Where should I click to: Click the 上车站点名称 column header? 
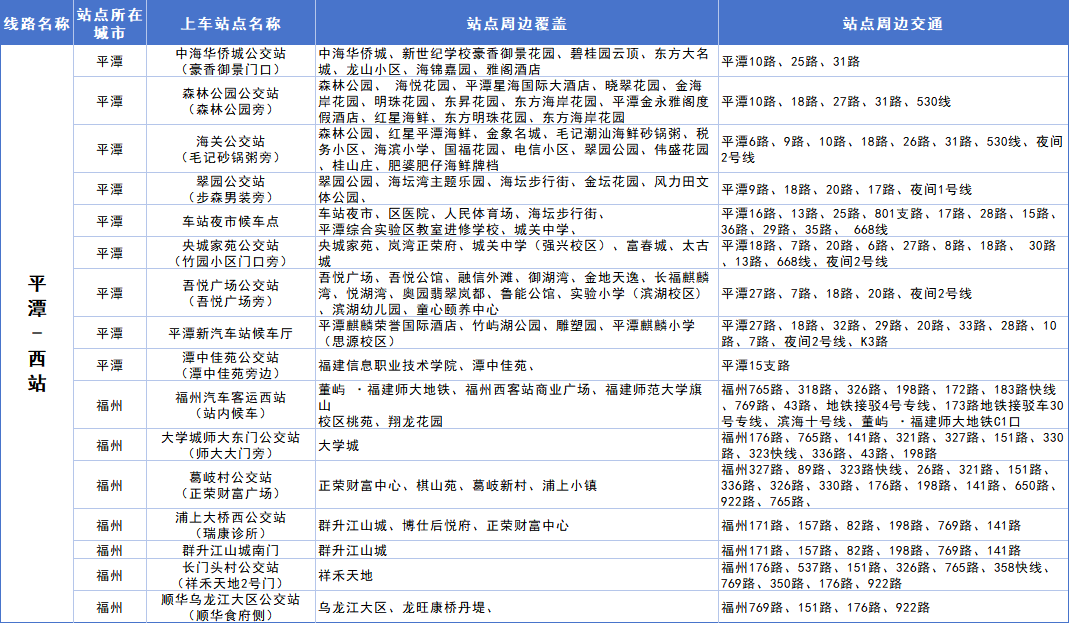pyautogui.click(x=231, y=23)
